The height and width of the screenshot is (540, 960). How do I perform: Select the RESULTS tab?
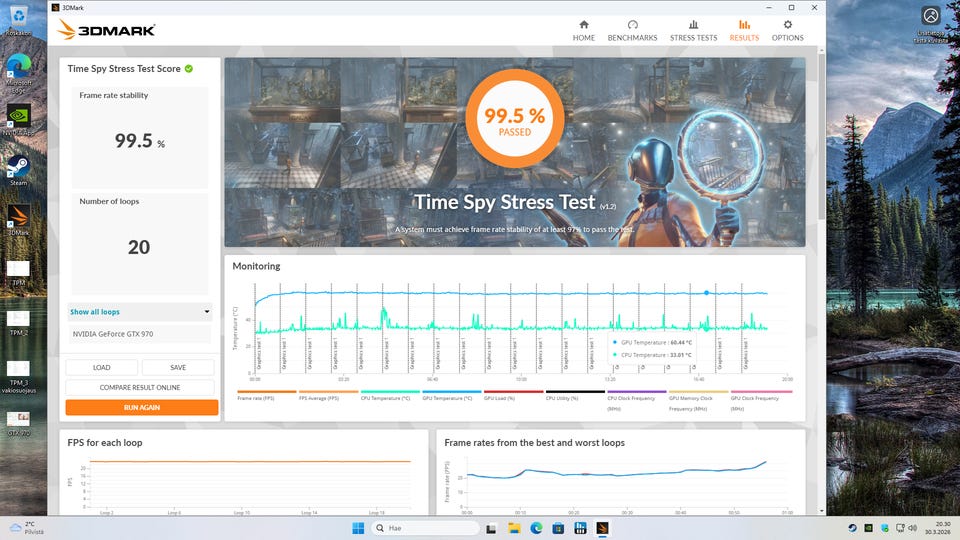point(744,31)
